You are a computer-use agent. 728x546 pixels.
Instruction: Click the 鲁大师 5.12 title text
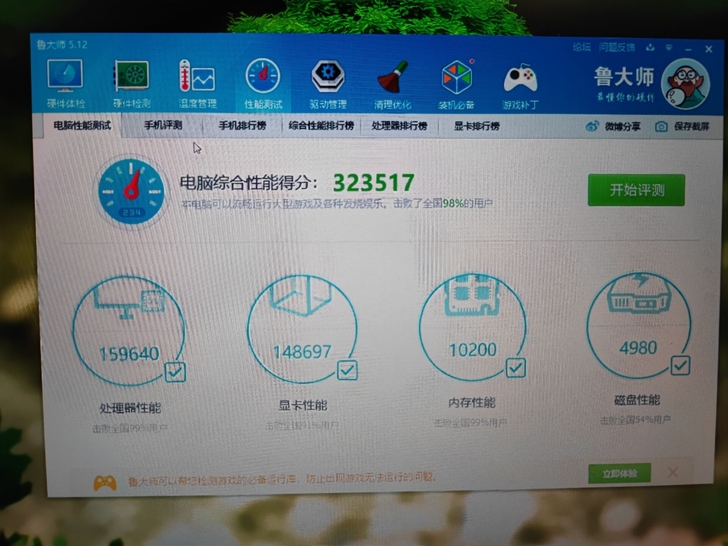tap(62, 45)
